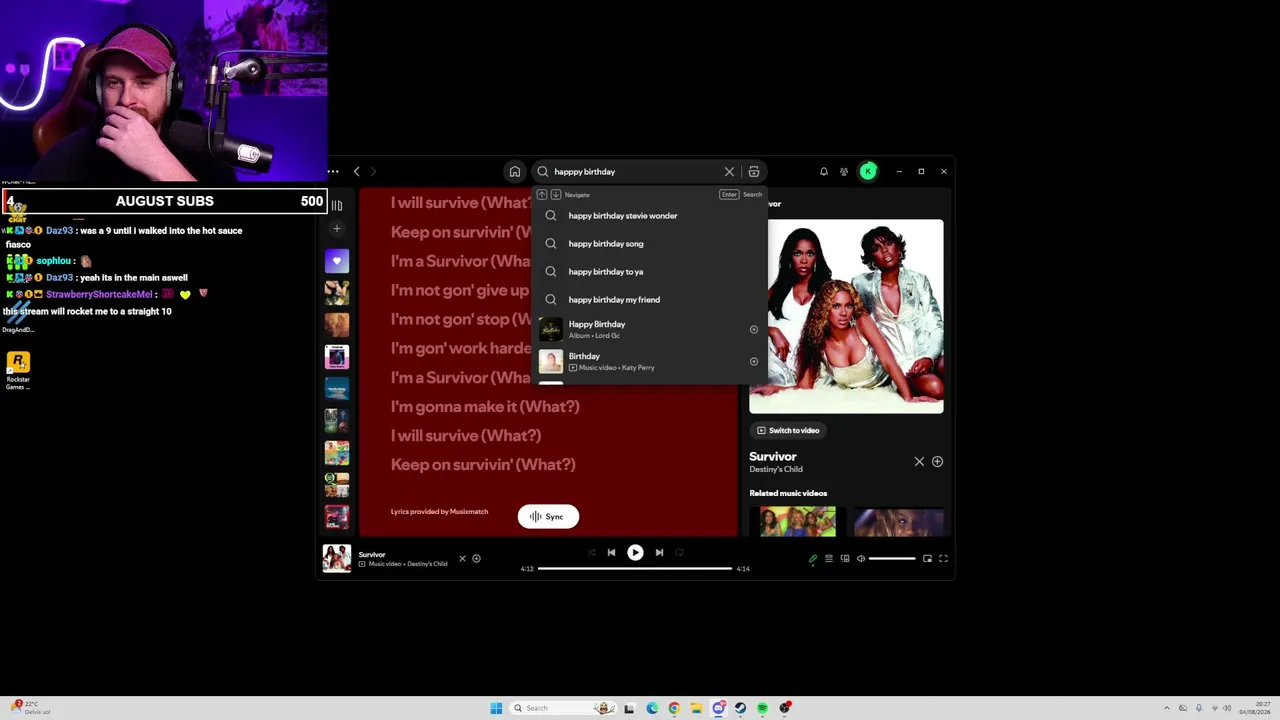The height and width of the screenshot is (720, 1280).
Task: Open Spotify notifications bell
Action: pos(824,172)
